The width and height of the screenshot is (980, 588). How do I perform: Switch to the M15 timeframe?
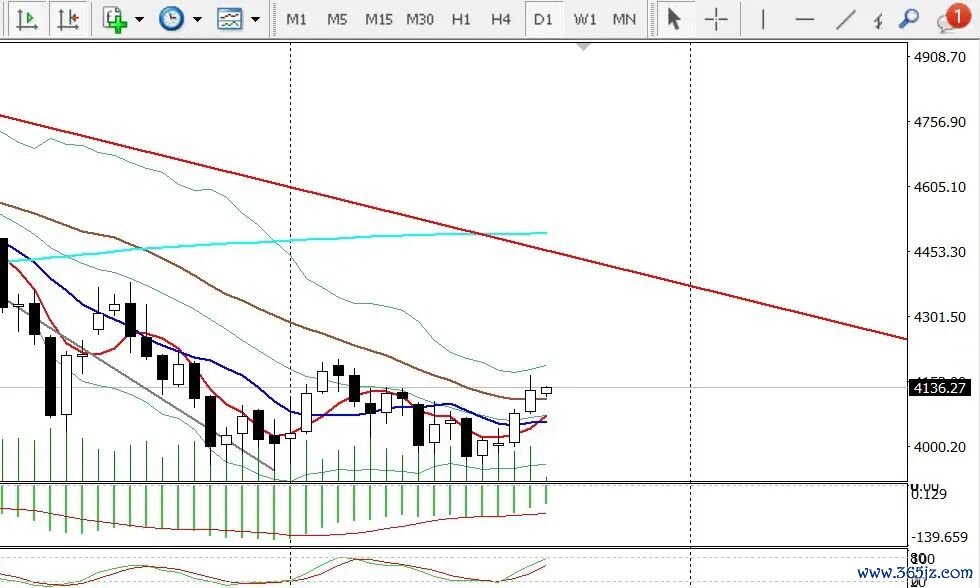click(x=379, y=19)
